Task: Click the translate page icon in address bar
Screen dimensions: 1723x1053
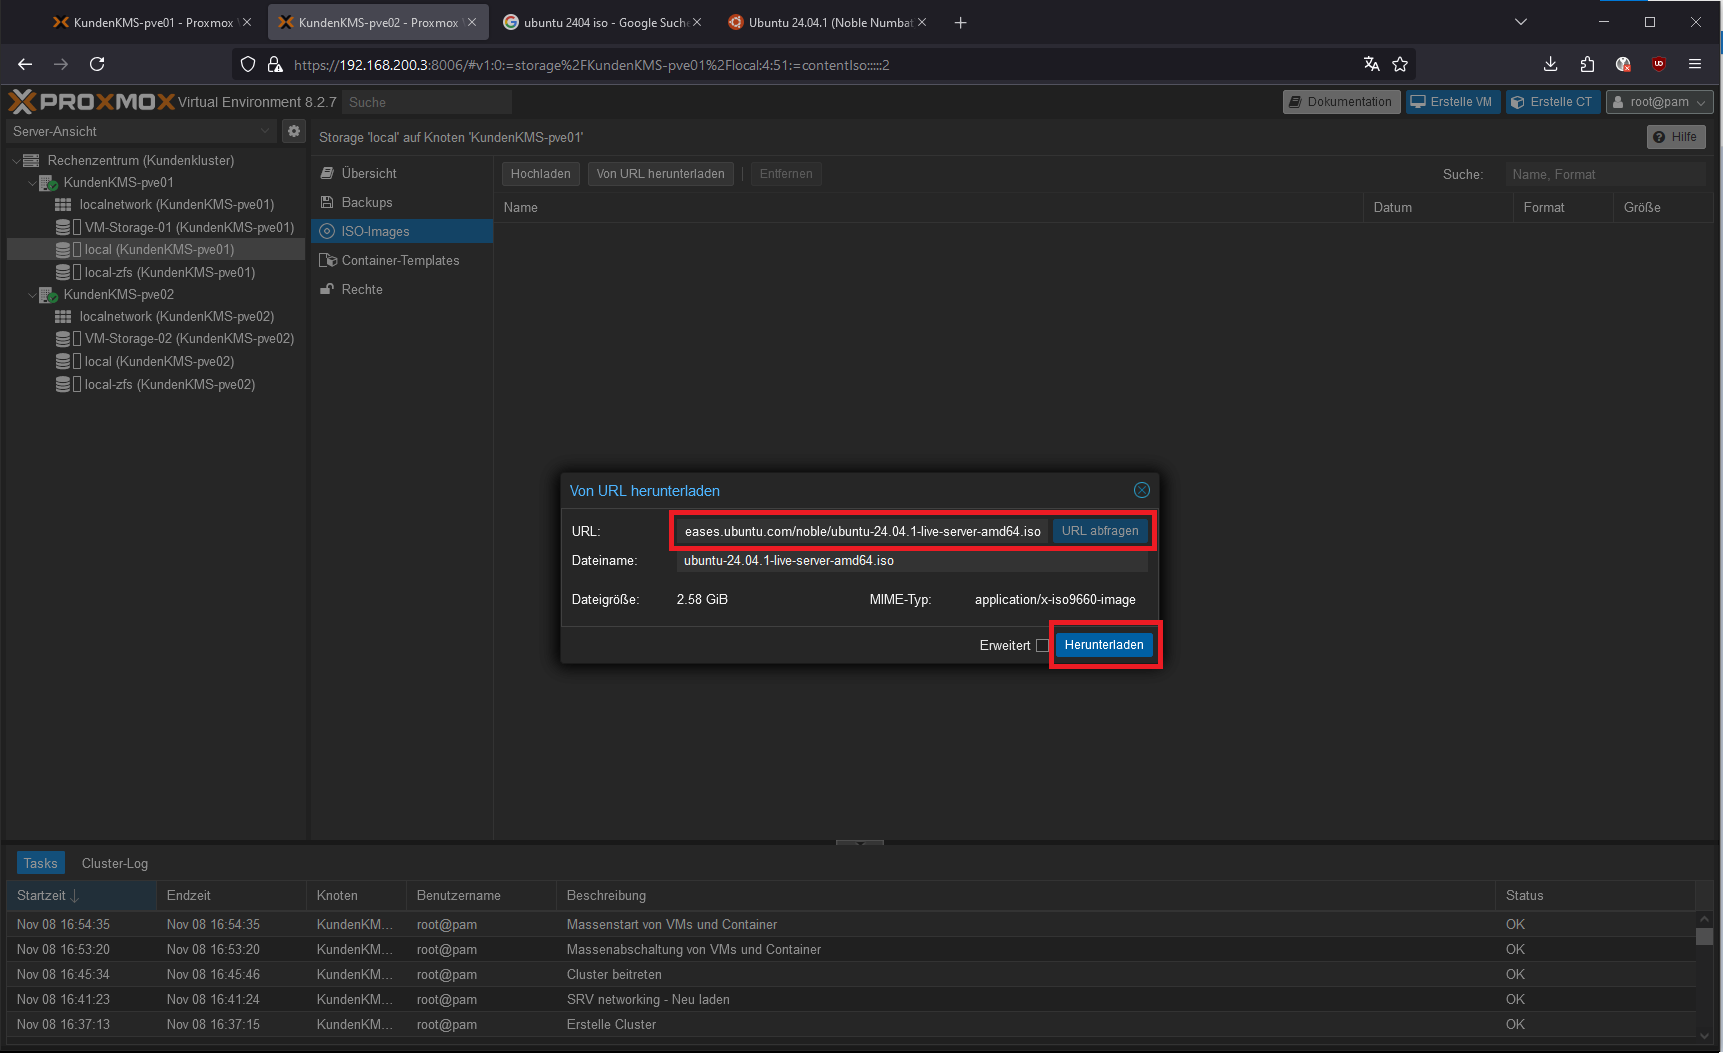Action: pos(1371,64)
